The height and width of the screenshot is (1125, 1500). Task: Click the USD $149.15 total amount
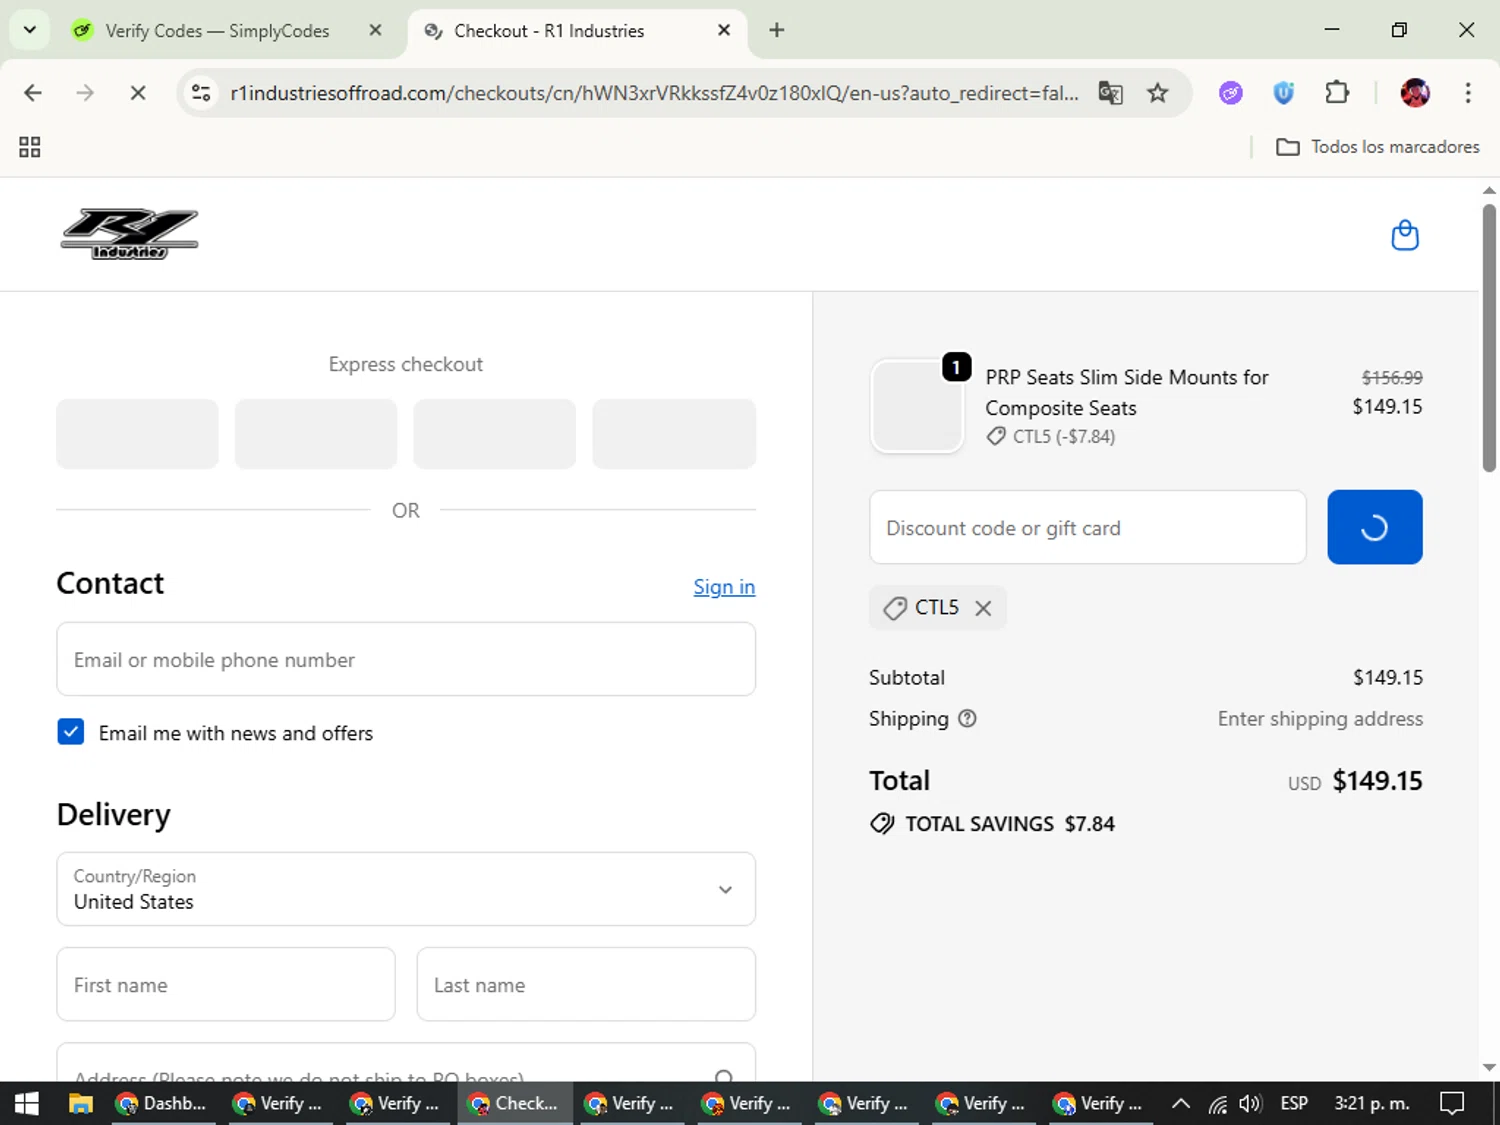pyautogui.click(x=1355, y=781)
